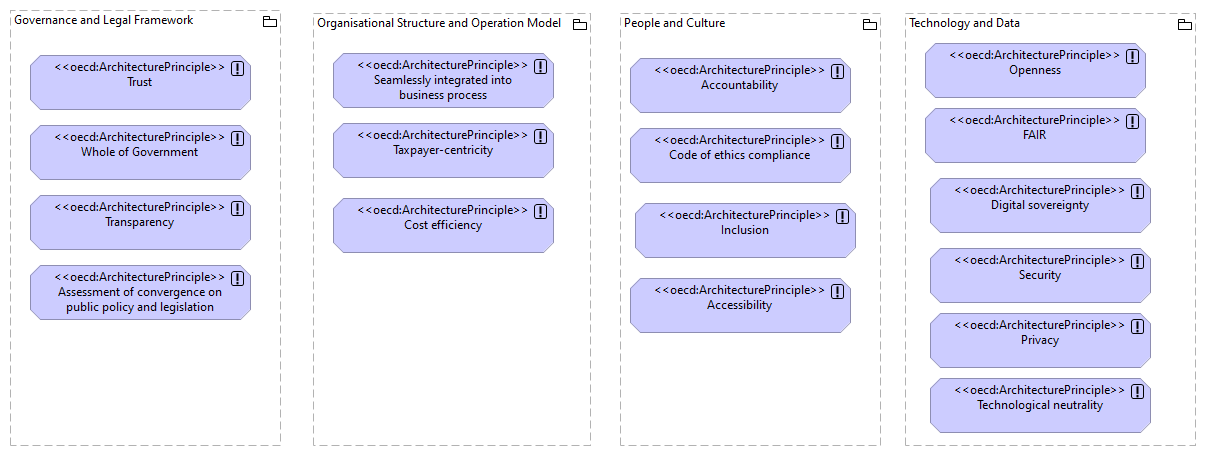Select the Governance and Legal Framework group title

coord(104,20)
